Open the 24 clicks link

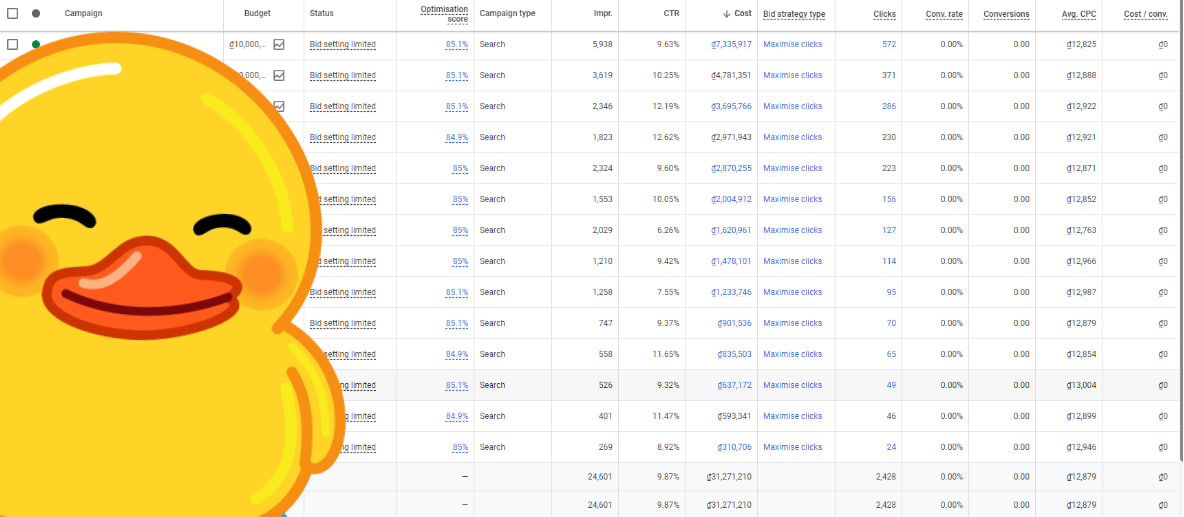[x=891, y=447]
